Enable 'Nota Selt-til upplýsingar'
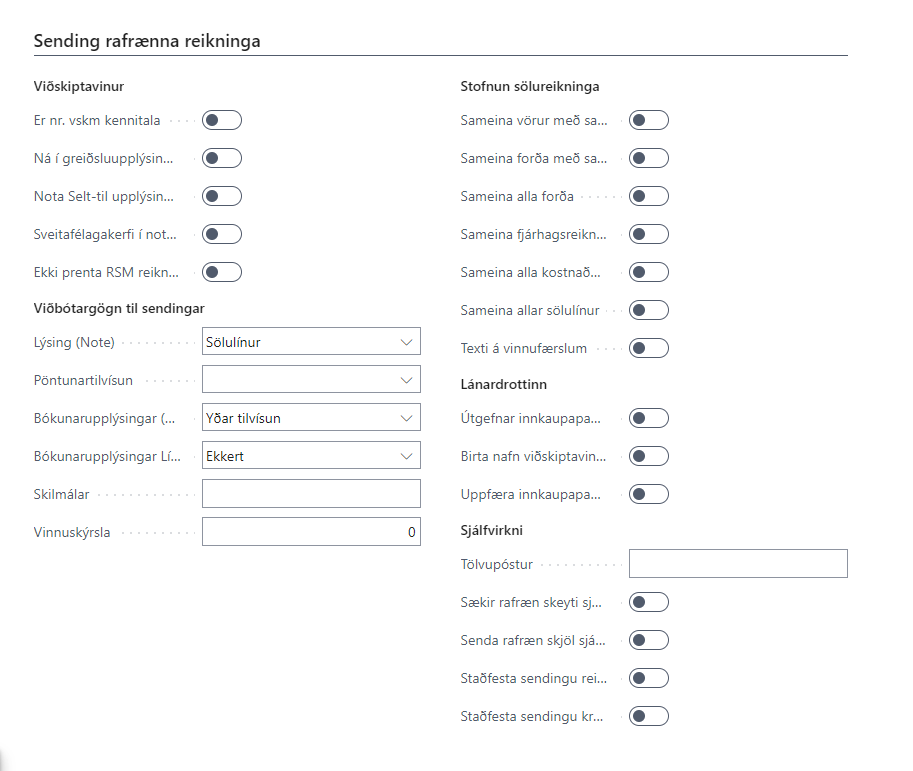 [221, 195]
